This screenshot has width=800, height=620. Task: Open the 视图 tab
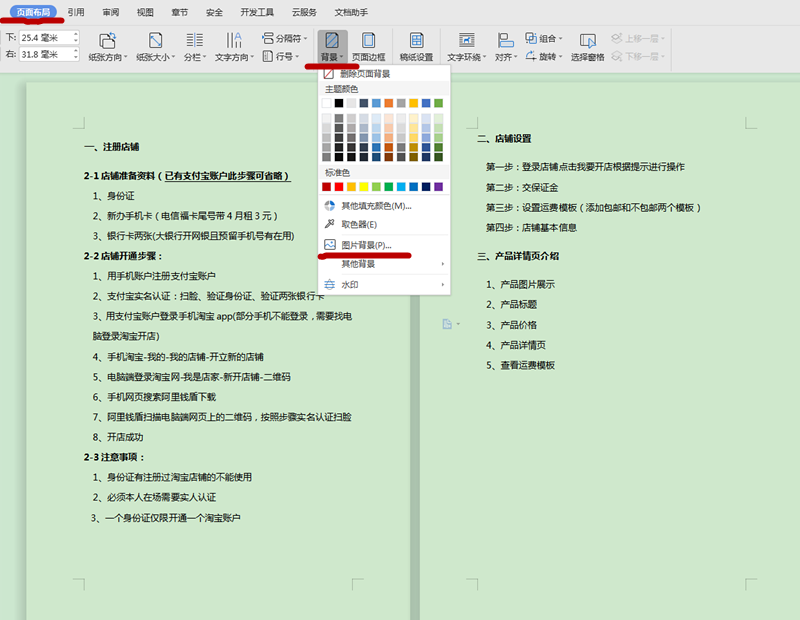[145, 12]
